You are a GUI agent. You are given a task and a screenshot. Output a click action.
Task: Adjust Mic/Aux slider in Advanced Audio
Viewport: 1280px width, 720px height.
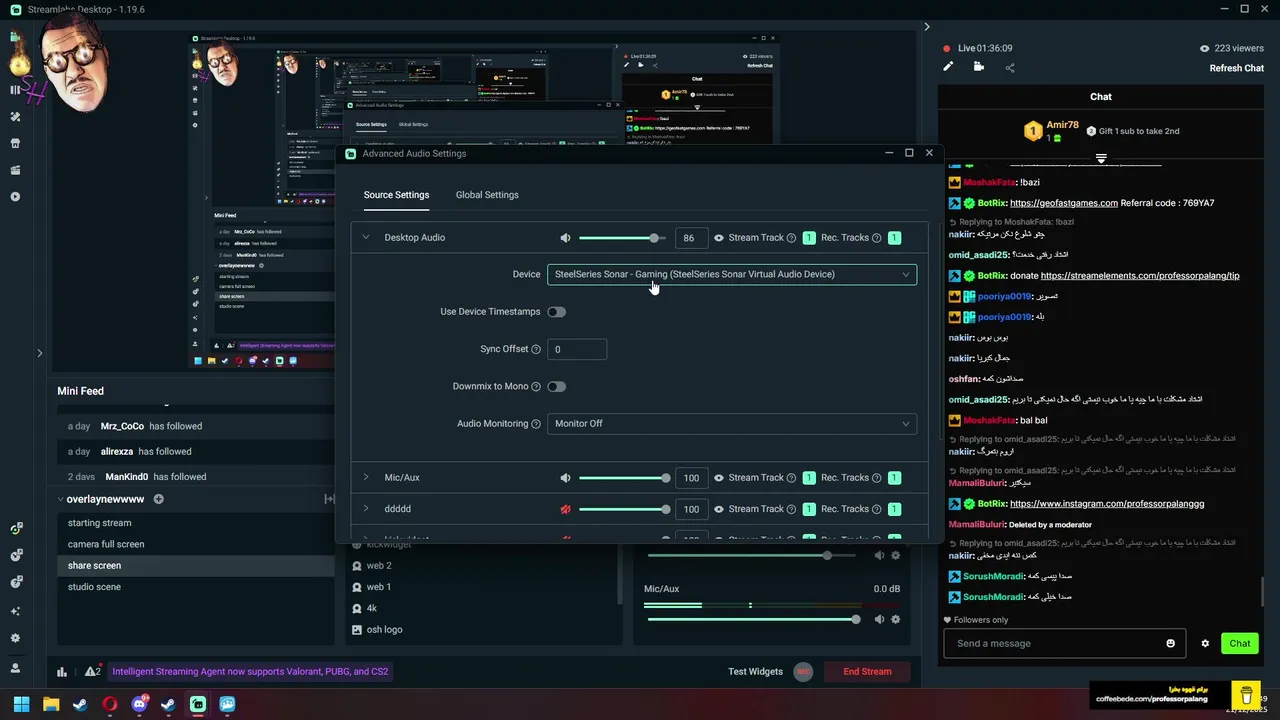[x=624, y=478]
